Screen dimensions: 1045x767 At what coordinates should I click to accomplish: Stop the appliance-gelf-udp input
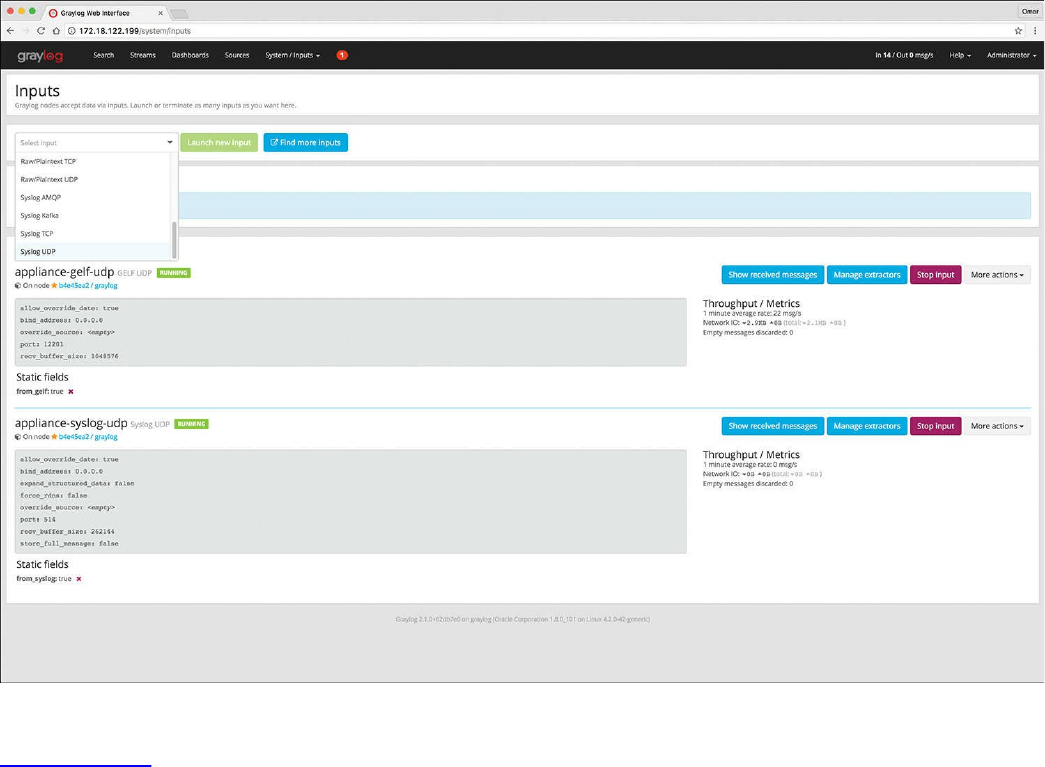pos(936,275)
